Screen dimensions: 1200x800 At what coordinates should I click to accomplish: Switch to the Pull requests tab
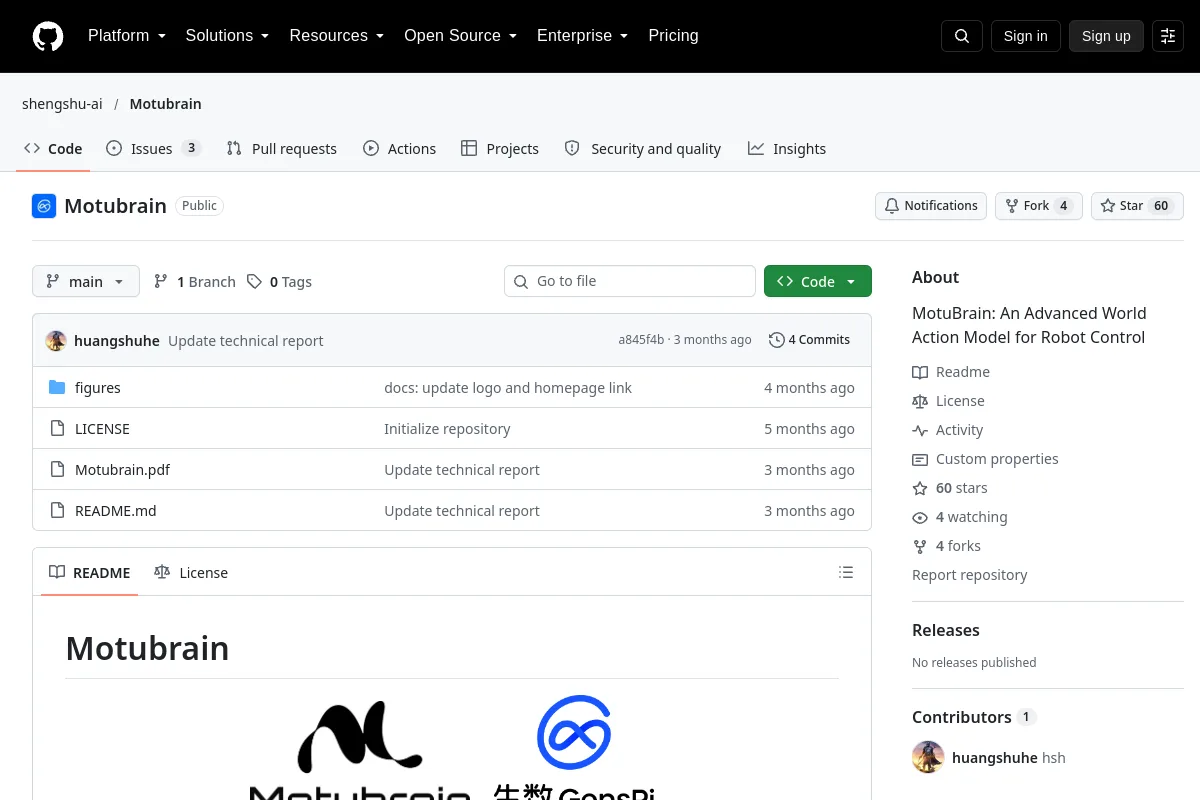(x=282, y=149)
